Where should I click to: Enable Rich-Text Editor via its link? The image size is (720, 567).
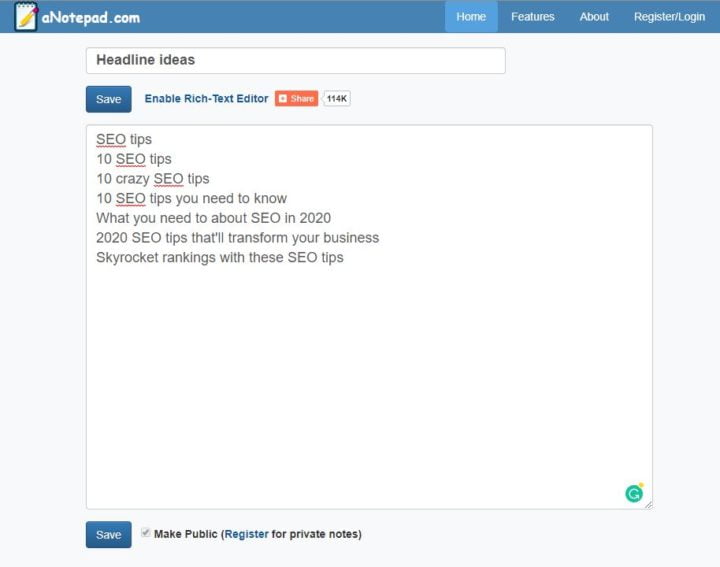pos(206,99)
